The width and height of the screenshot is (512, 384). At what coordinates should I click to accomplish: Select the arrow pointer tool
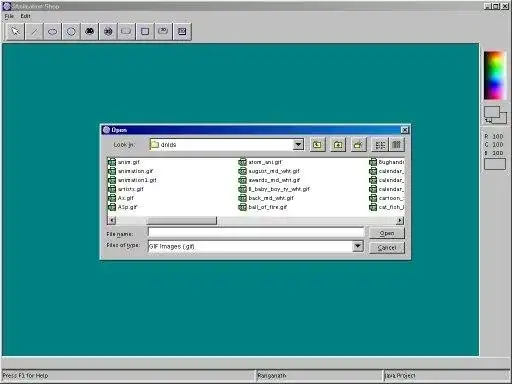(x=15, y=32)
